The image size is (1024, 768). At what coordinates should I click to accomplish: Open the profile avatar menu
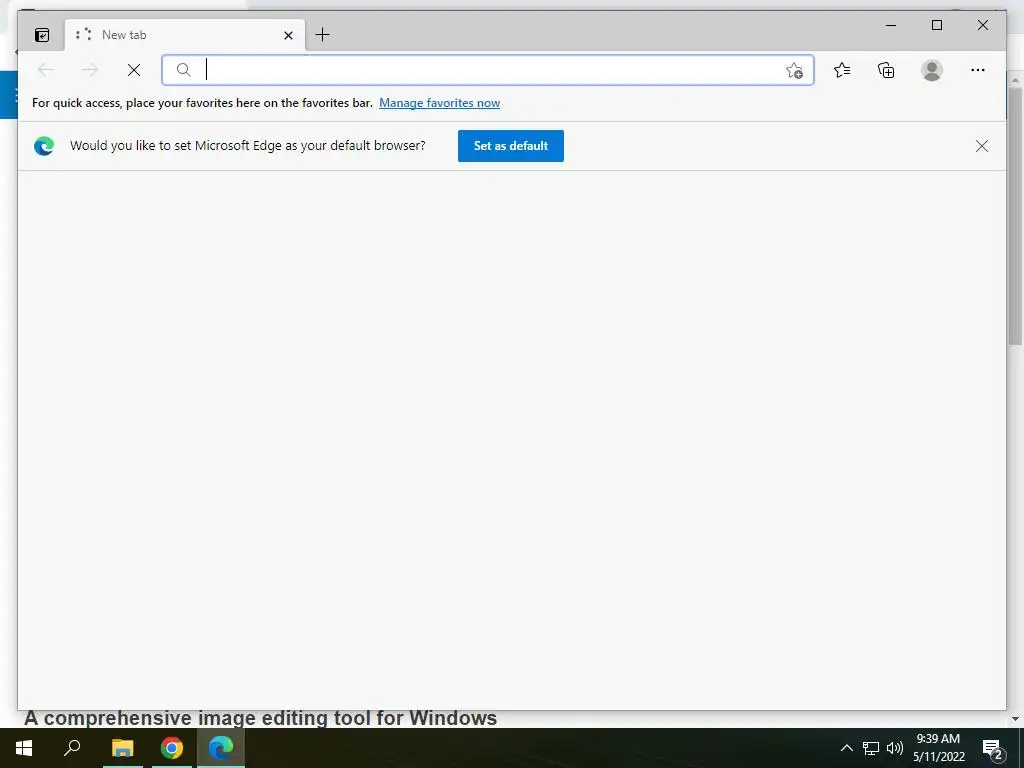(x=932, y=70)
